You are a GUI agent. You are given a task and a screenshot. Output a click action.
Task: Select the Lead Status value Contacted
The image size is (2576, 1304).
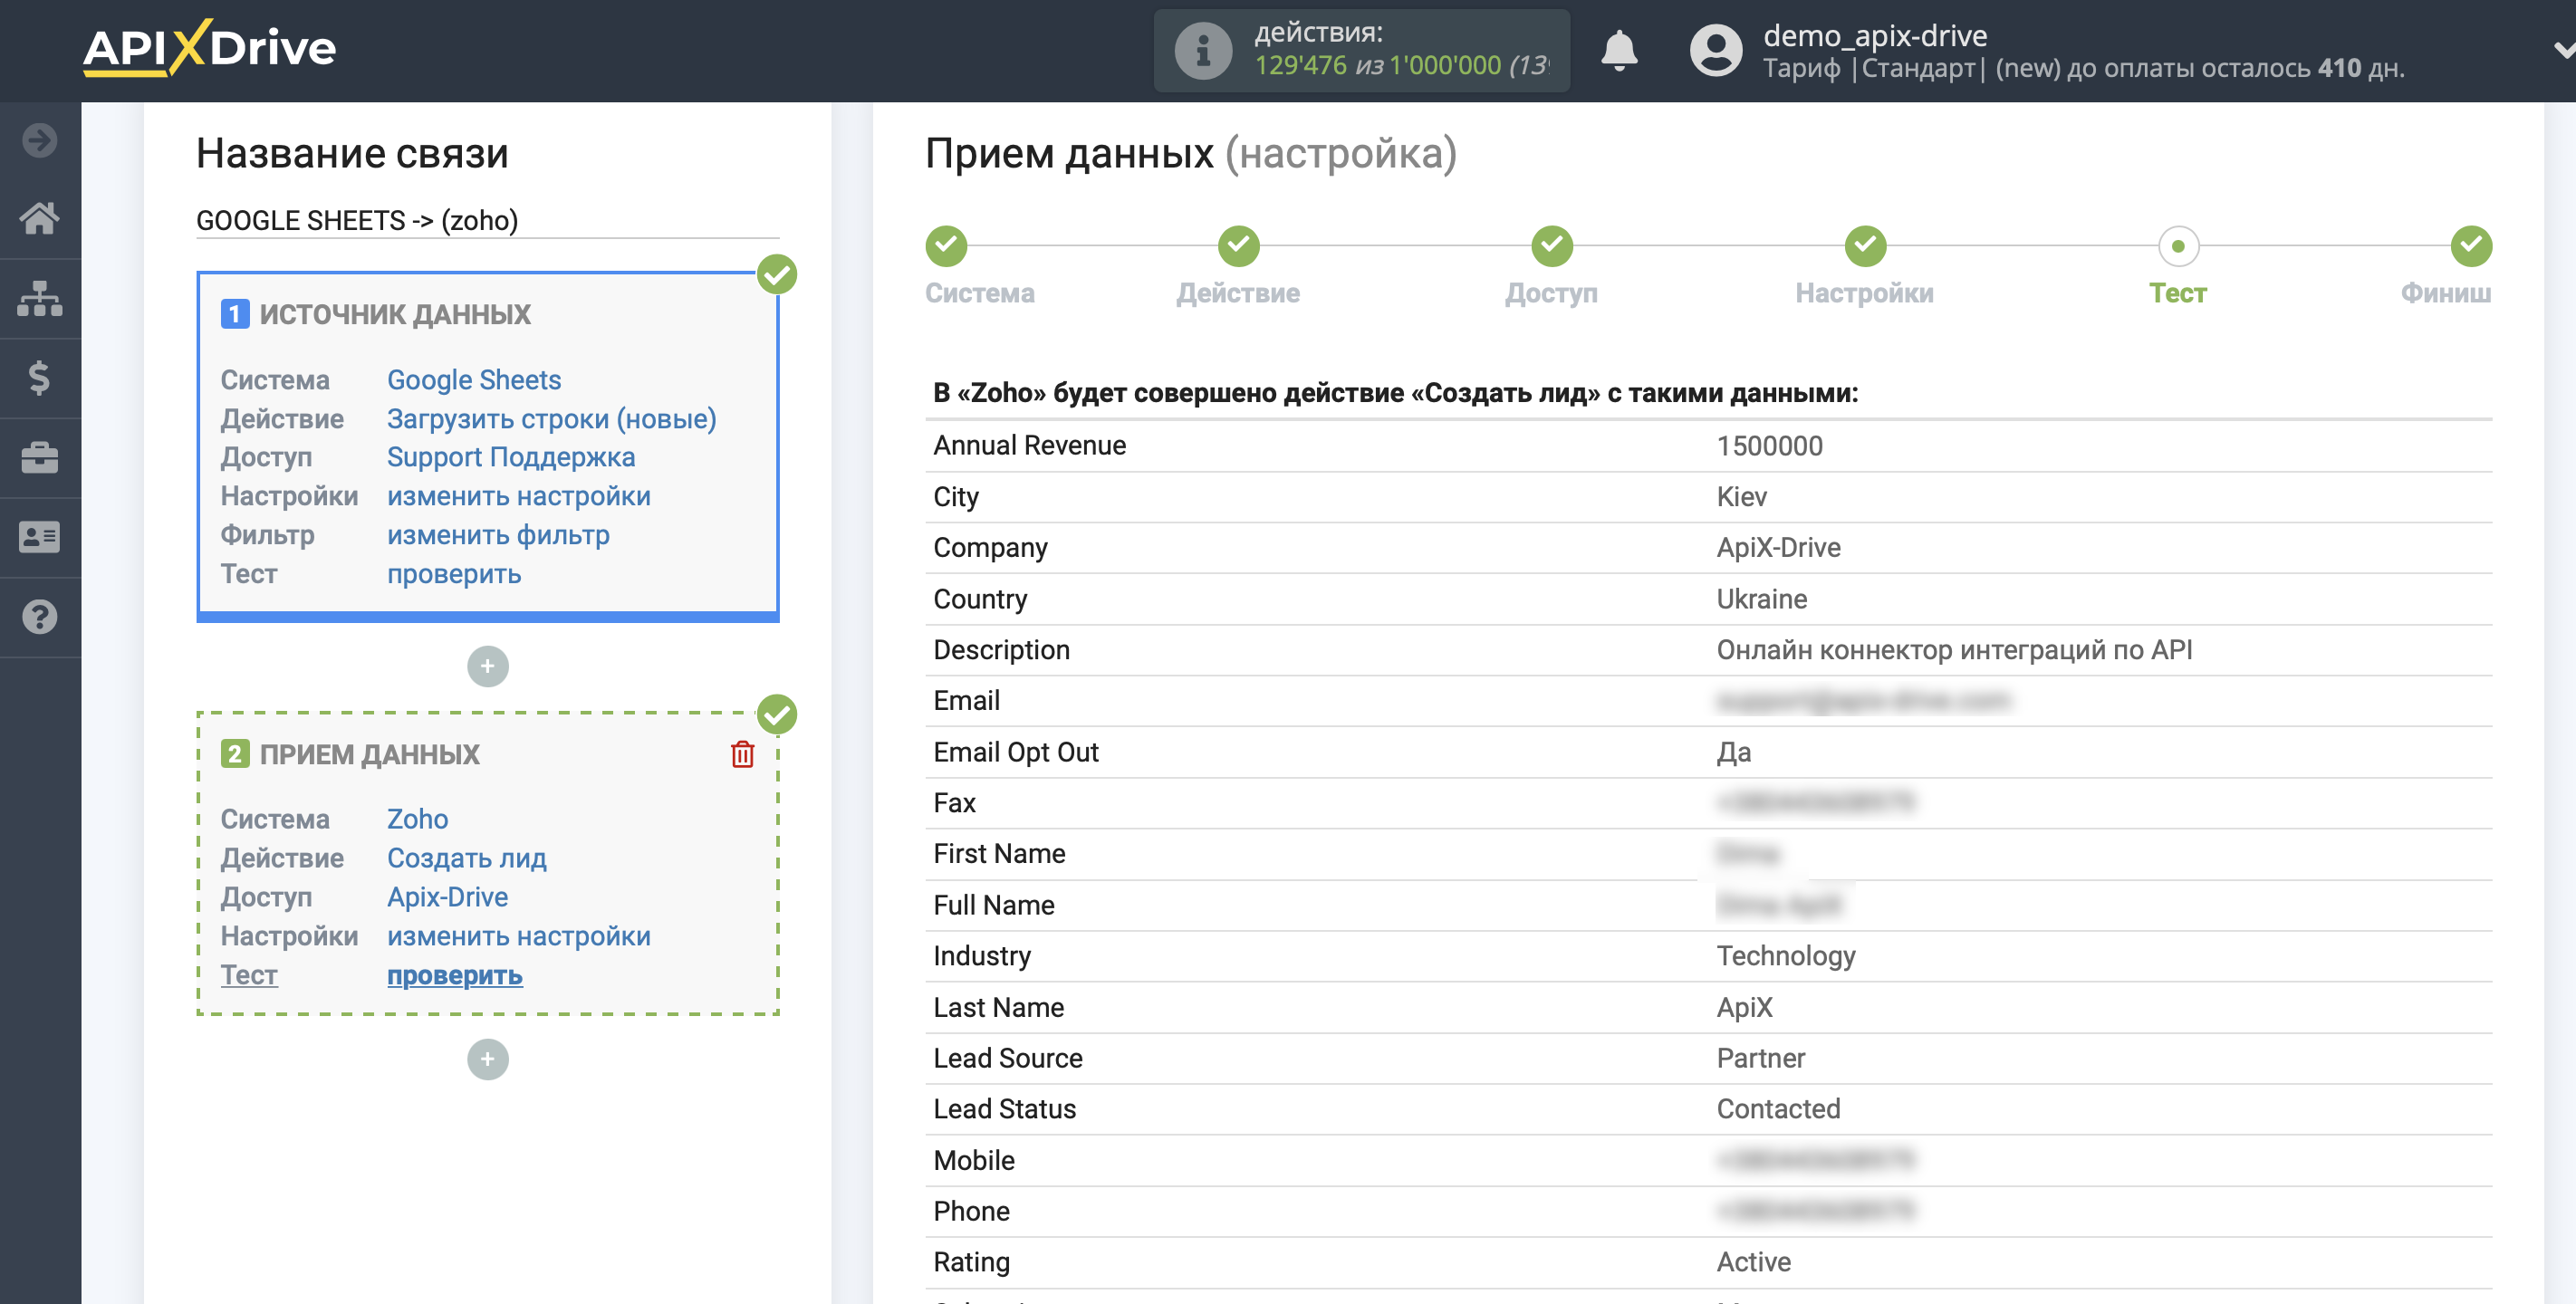1778,1109
